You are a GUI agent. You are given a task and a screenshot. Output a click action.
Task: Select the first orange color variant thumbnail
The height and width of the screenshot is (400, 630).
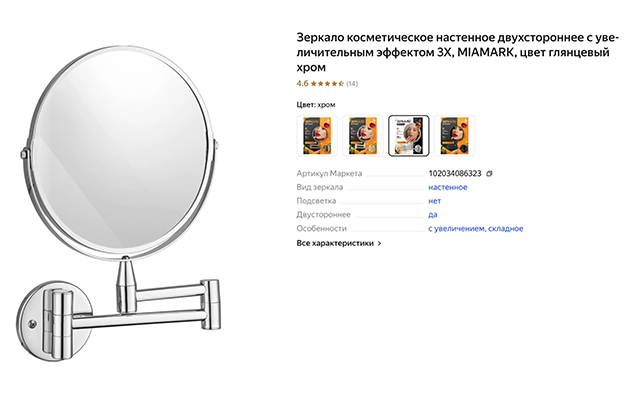[x=317, y=136]
